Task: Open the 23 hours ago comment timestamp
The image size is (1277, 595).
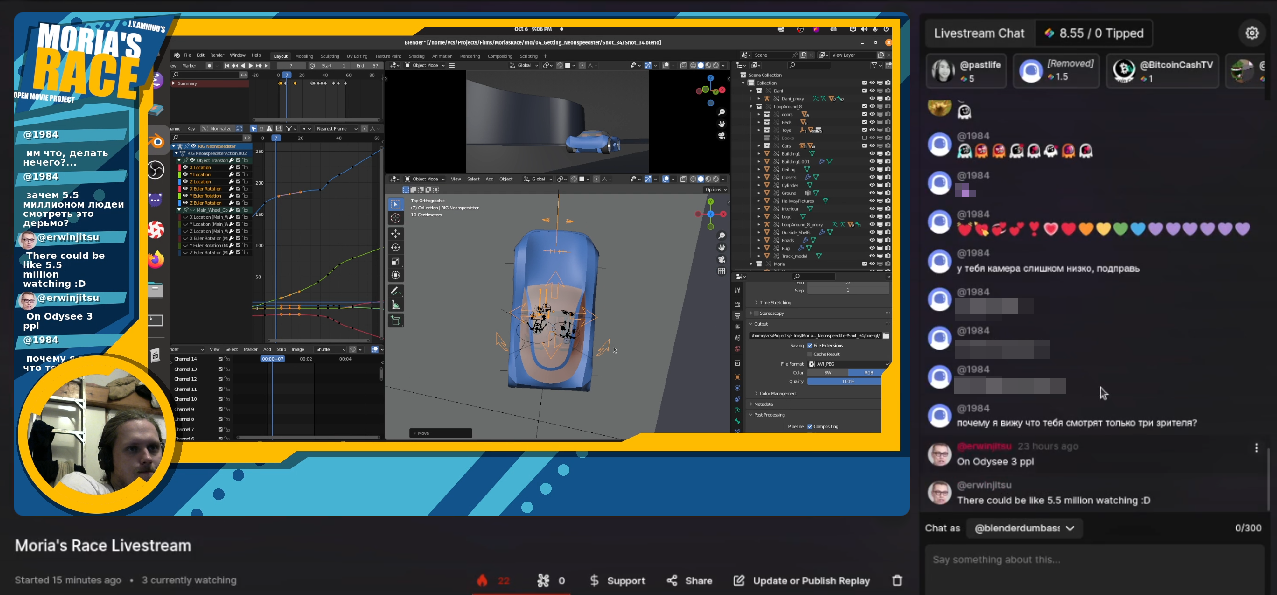Action: tap(1048, 446)
